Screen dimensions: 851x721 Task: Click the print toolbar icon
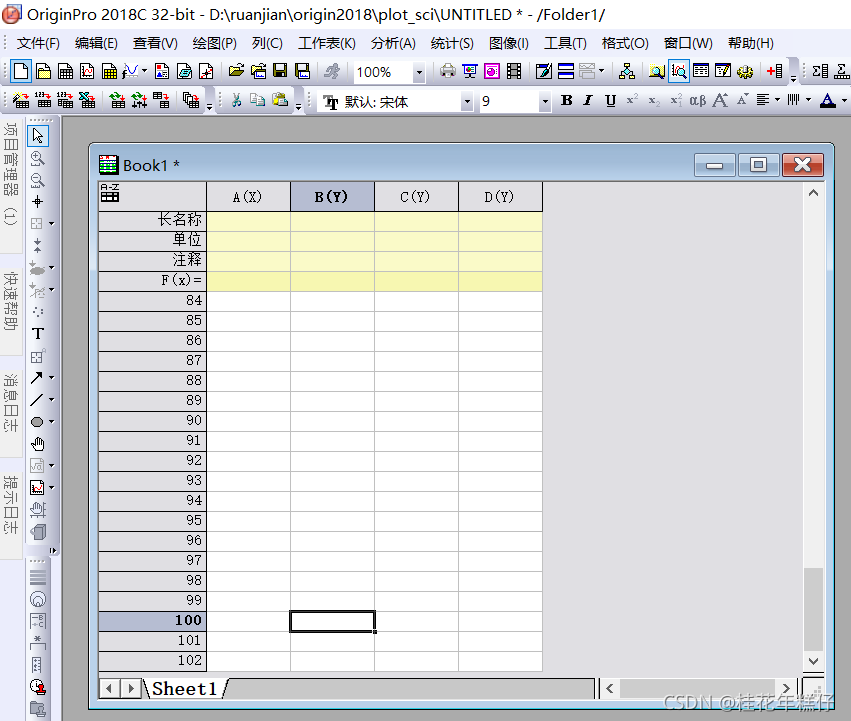coord(447,71)
